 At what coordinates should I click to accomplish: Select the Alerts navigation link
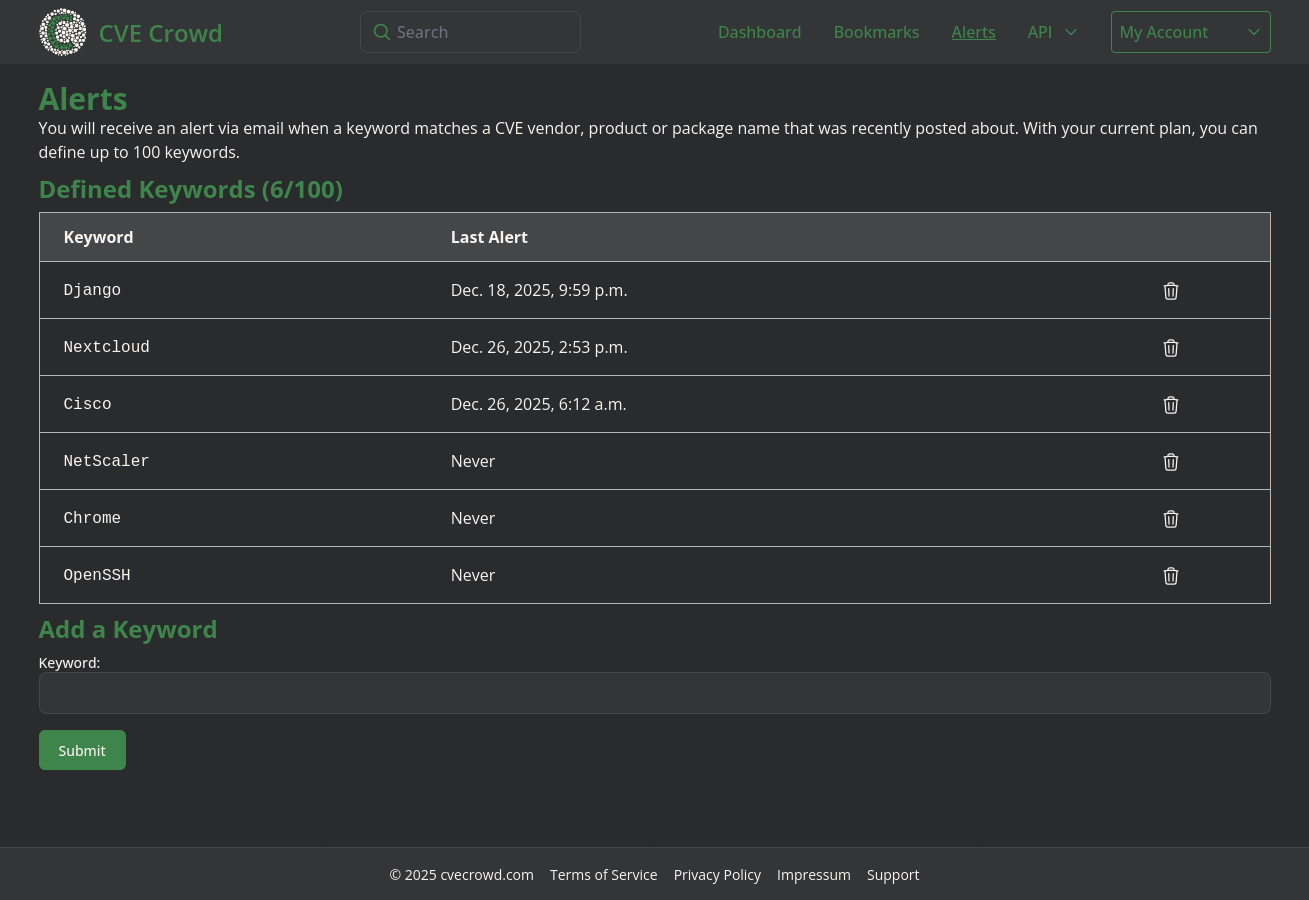click(x=972, y=32)
